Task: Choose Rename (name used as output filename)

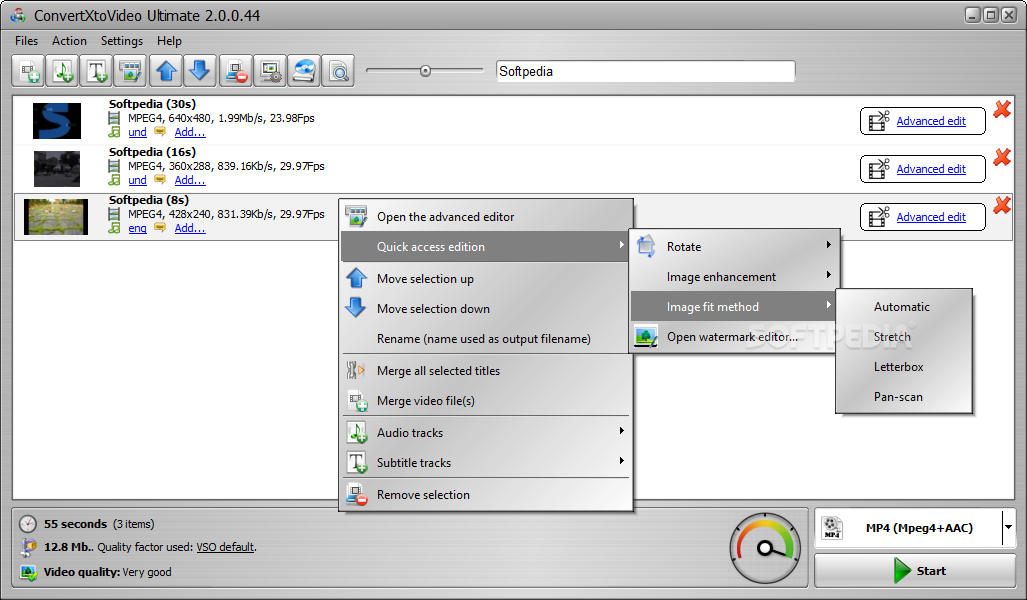Action: (x=486, y=339)
